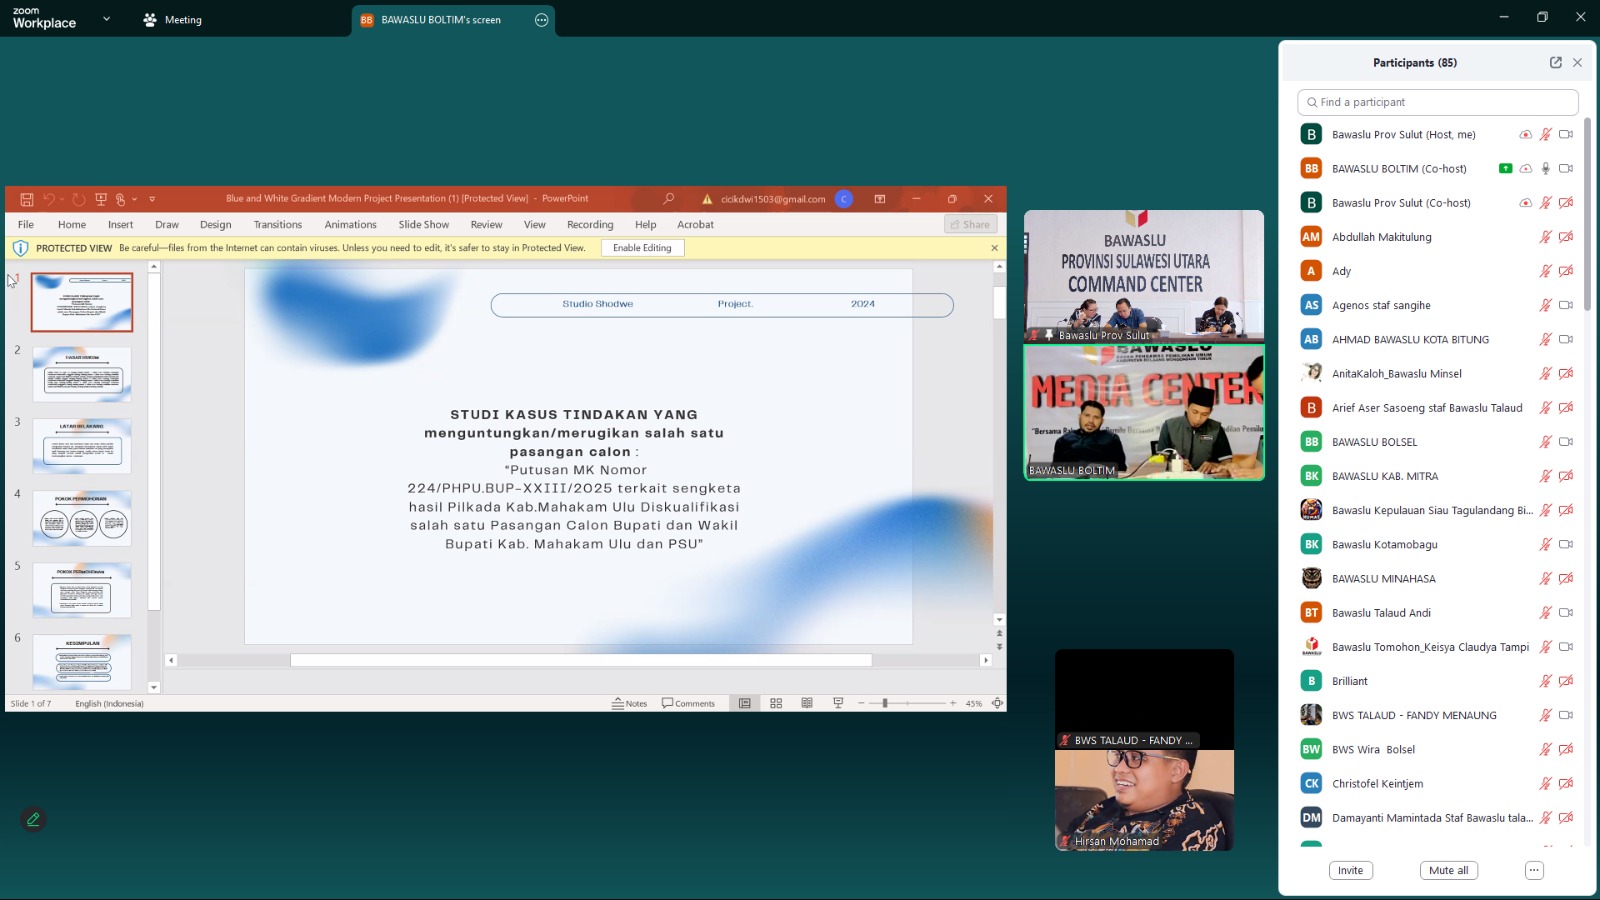Viewport: 1600px width, 900px height.
Task: Click the annotation pencil icon on shared screen
Action: tap(33, 819)
